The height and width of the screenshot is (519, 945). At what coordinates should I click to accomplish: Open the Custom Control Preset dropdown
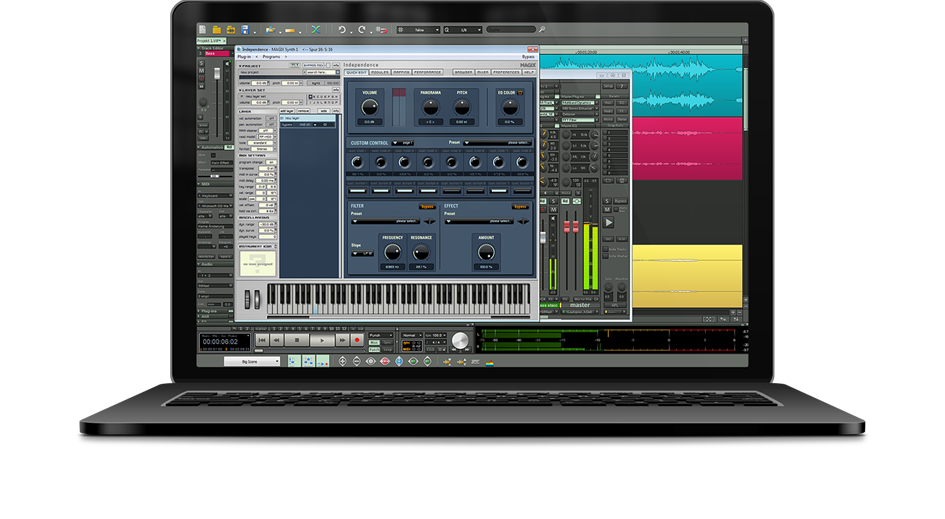[x=497, y=143]
